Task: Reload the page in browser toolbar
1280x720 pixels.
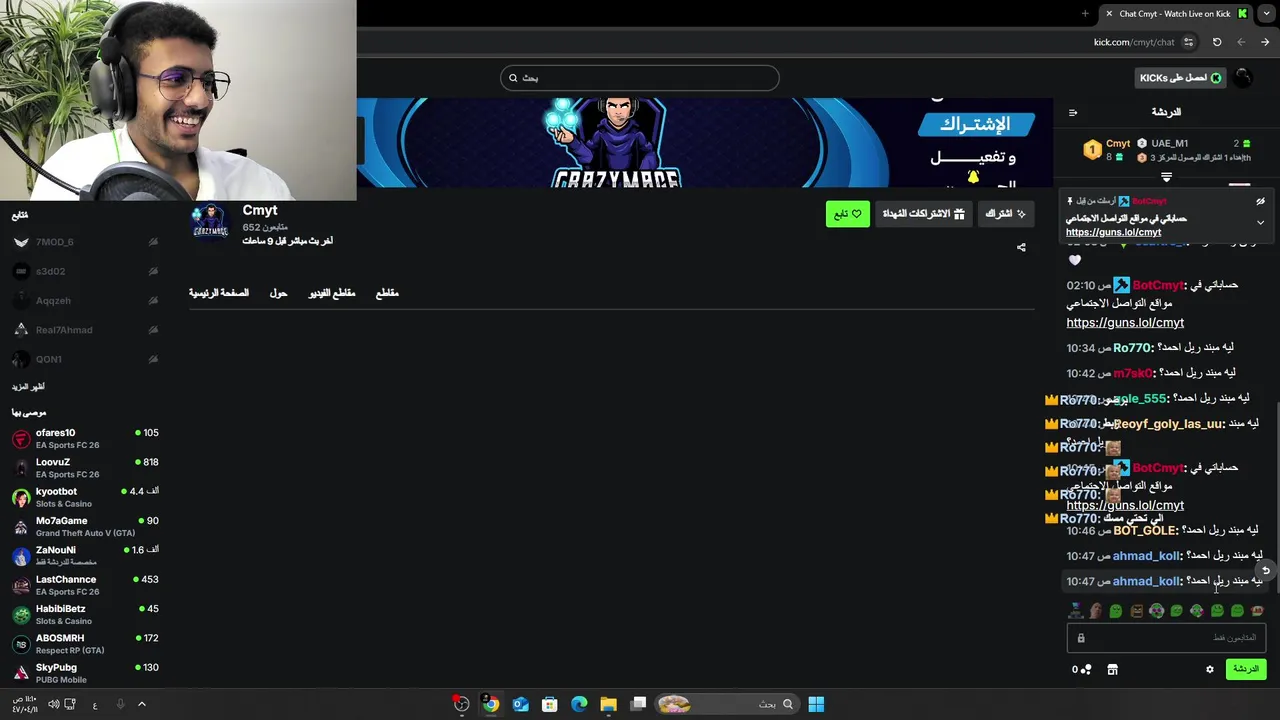Action: point(1217,42)
